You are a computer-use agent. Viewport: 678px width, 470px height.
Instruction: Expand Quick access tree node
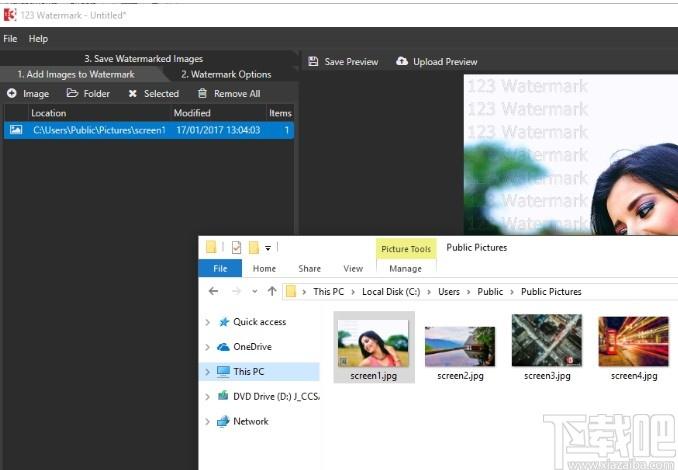click(x=208, y=322)
